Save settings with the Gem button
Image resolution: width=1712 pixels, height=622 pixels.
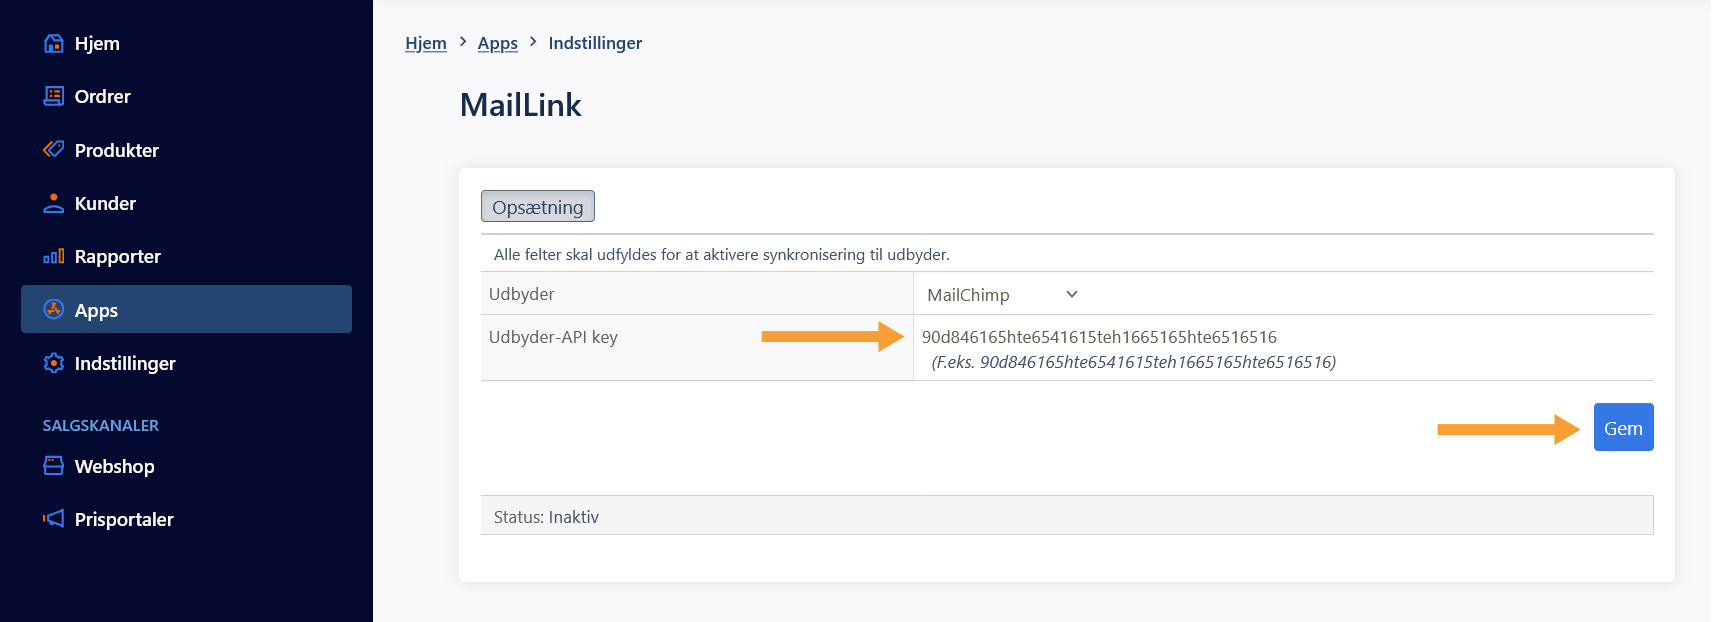click(1623, 427)
